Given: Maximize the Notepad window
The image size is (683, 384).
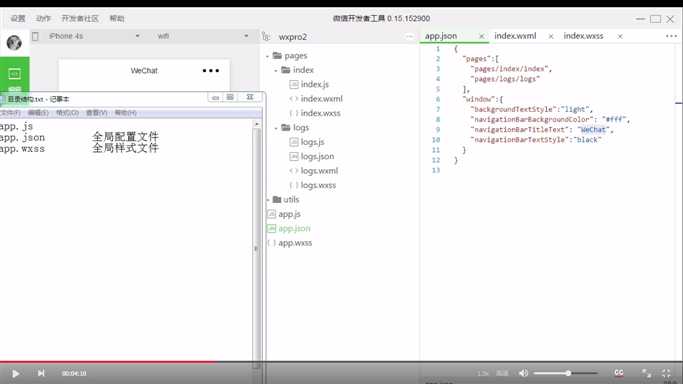Looking at the screenshot, I should point(230,97).
